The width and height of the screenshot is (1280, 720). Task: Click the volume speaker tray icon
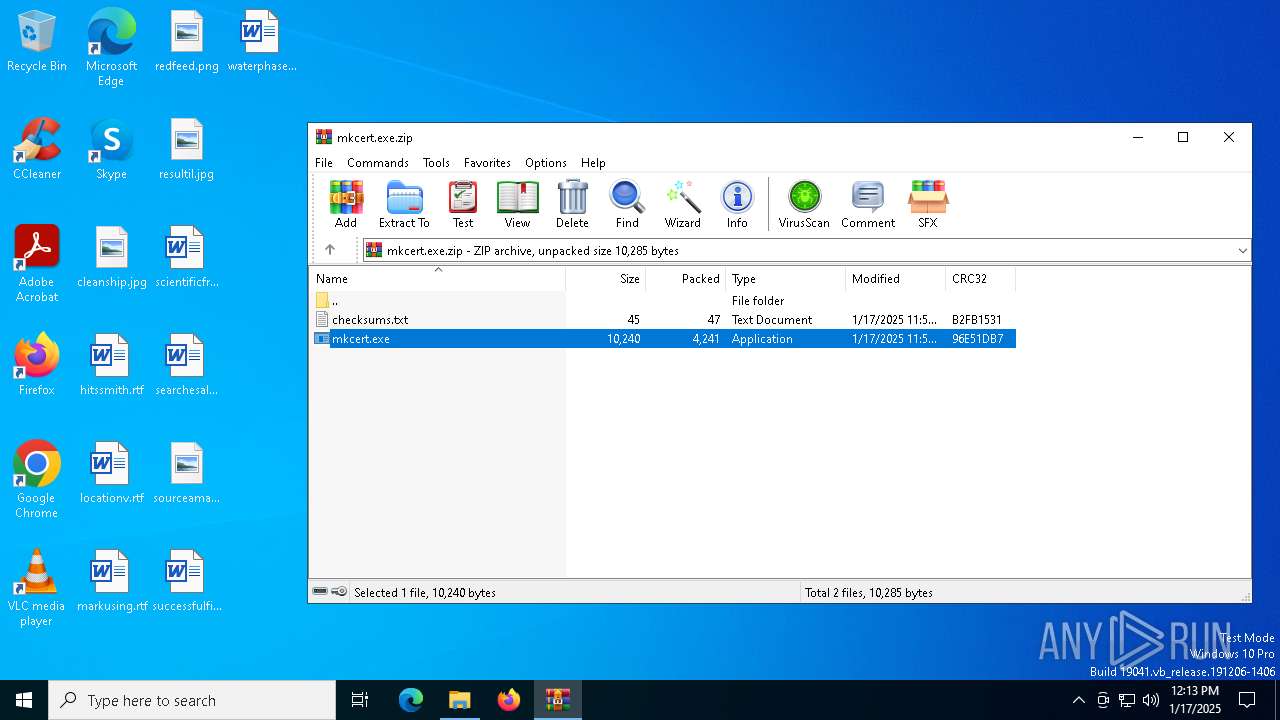coord(1151,700)
